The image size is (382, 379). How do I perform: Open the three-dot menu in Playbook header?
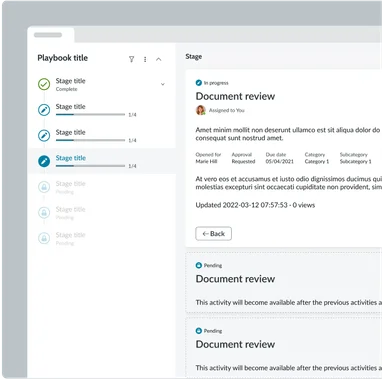(145, 59)
